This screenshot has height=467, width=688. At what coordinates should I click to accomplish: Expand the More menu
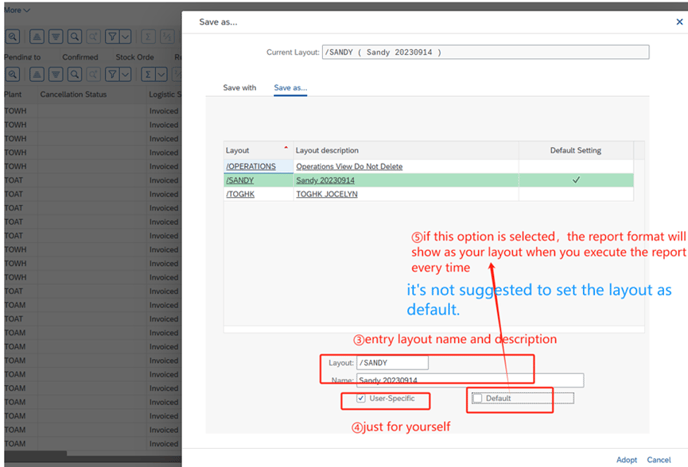(x=16, y=9)
